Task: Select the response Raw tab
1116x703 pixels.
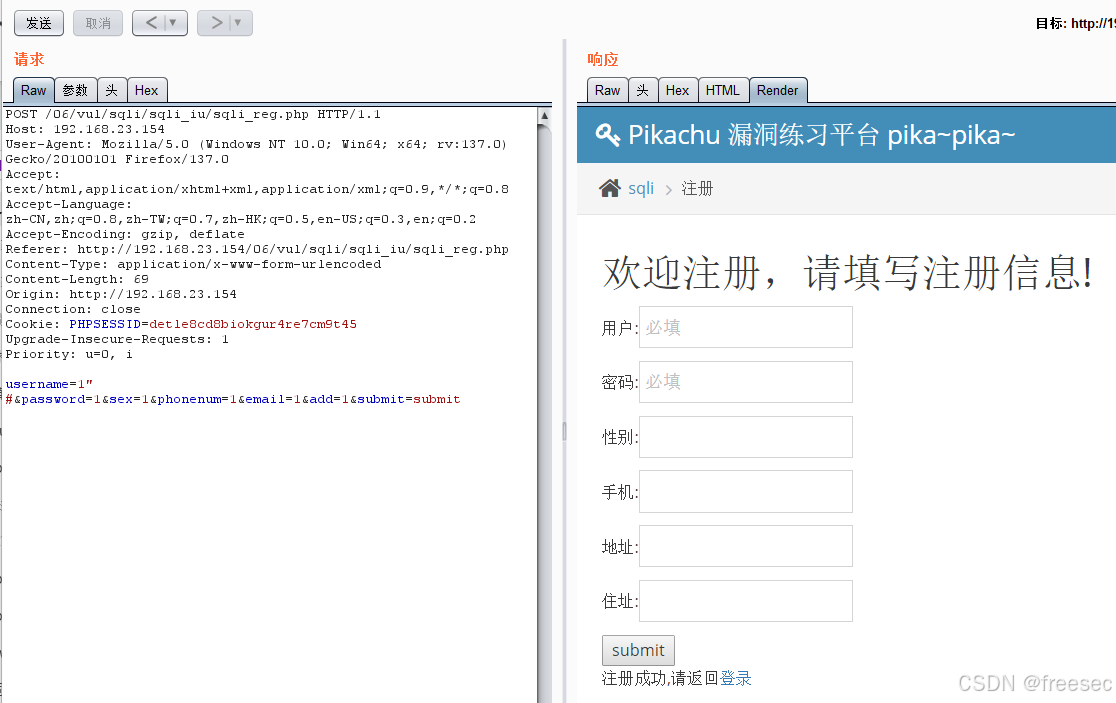Action: coord(607,90)
